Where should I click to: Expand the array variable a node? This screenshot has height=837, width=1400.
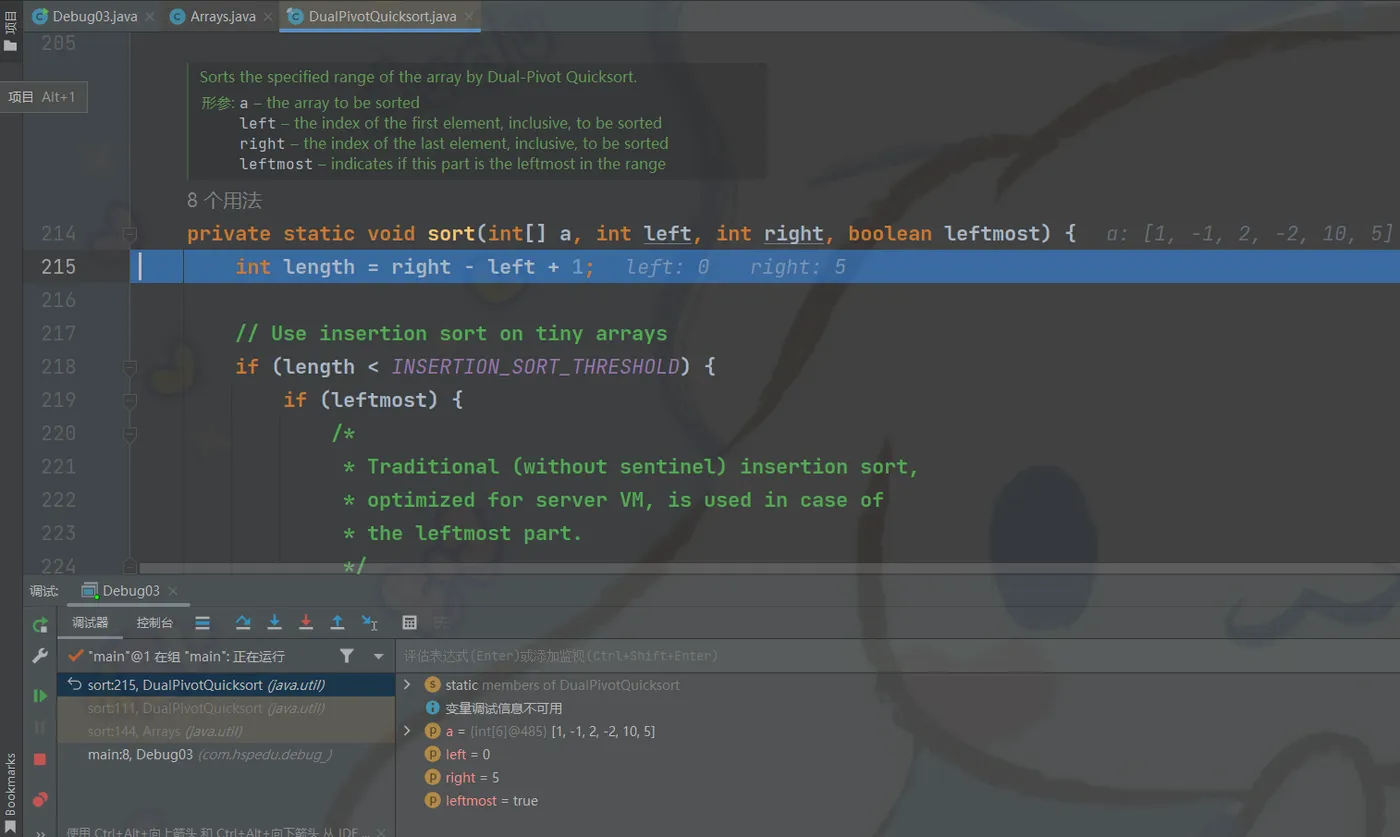[x=407, y=731]
